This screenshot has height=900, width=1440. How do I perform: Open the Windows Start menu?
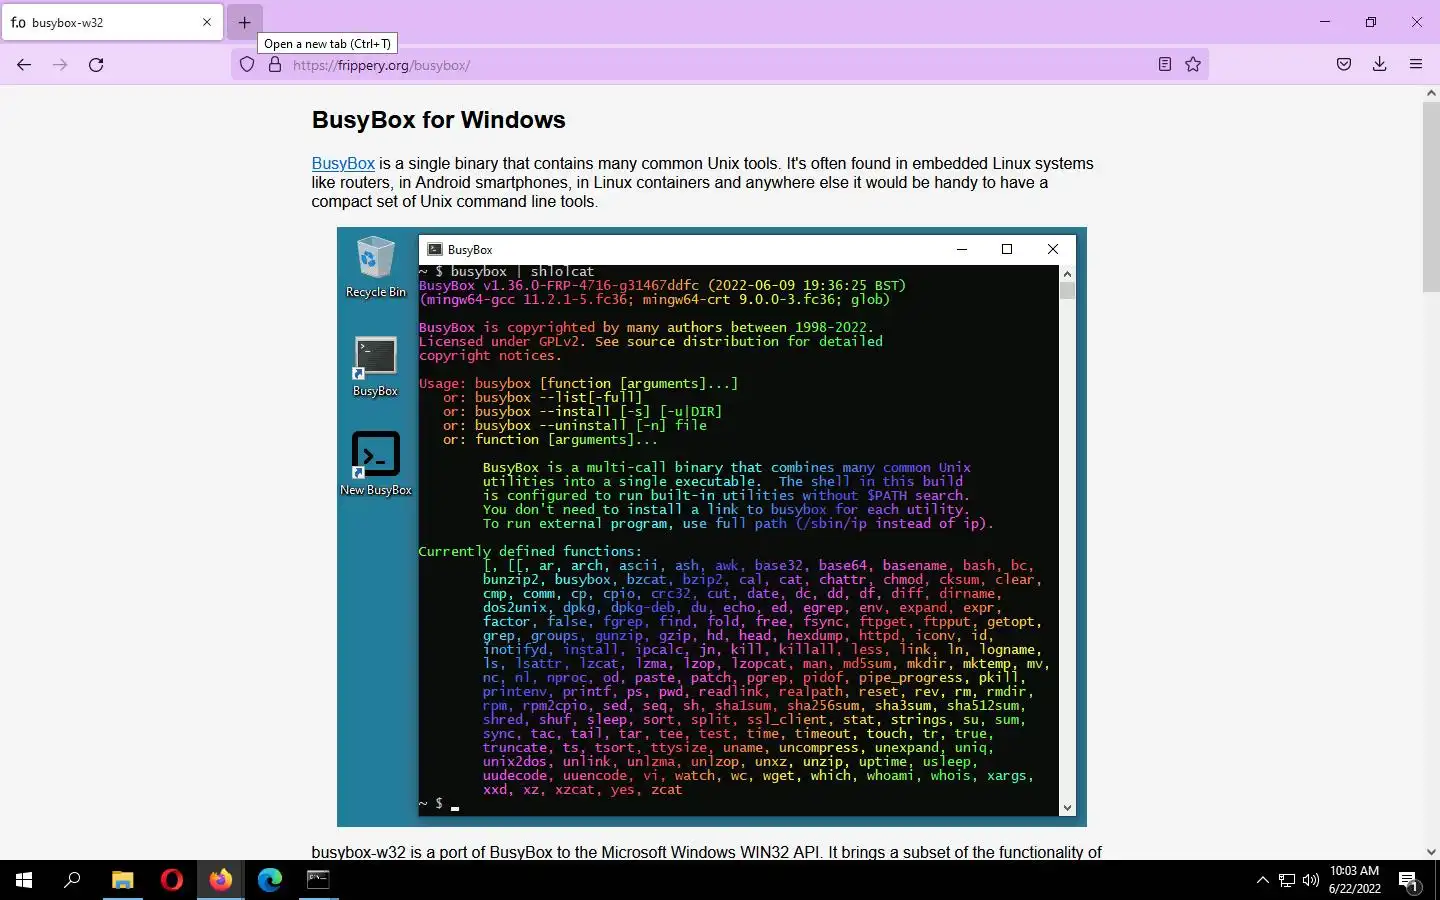coord(24,880)
